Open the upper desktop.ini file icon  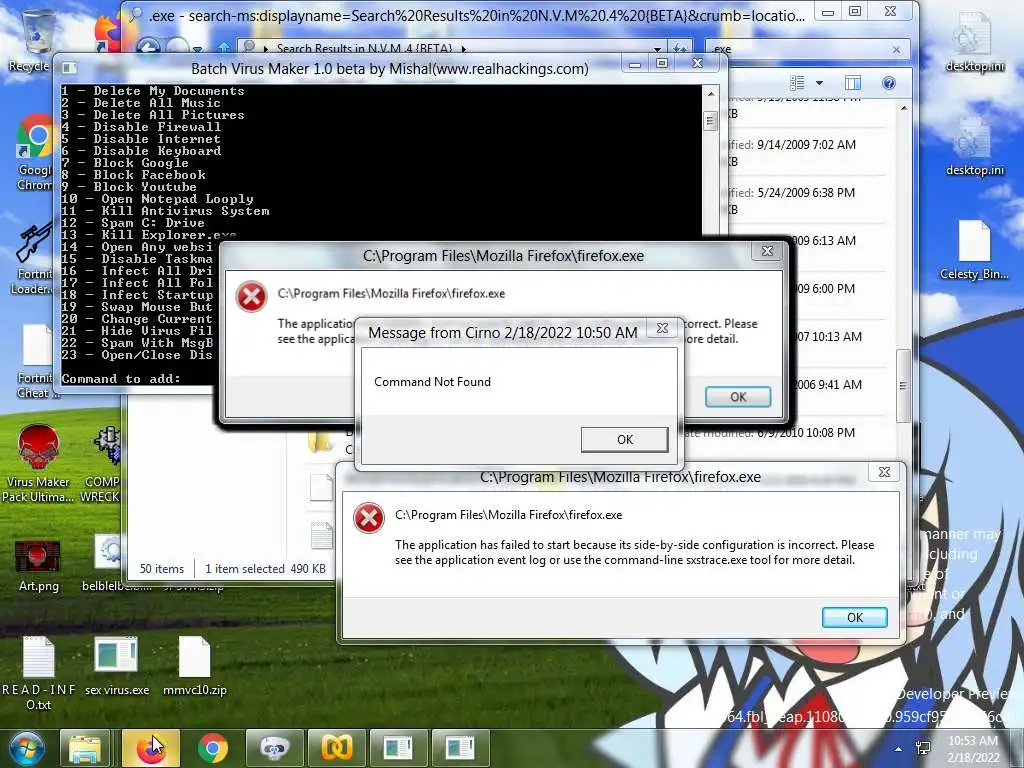pyautogui.click(x=974, y=42)
